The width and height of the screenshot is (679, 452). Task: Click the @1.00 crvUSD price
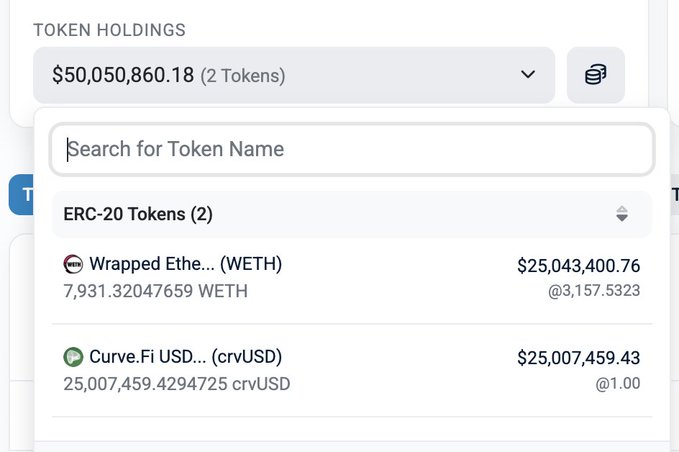coord(620,383)
